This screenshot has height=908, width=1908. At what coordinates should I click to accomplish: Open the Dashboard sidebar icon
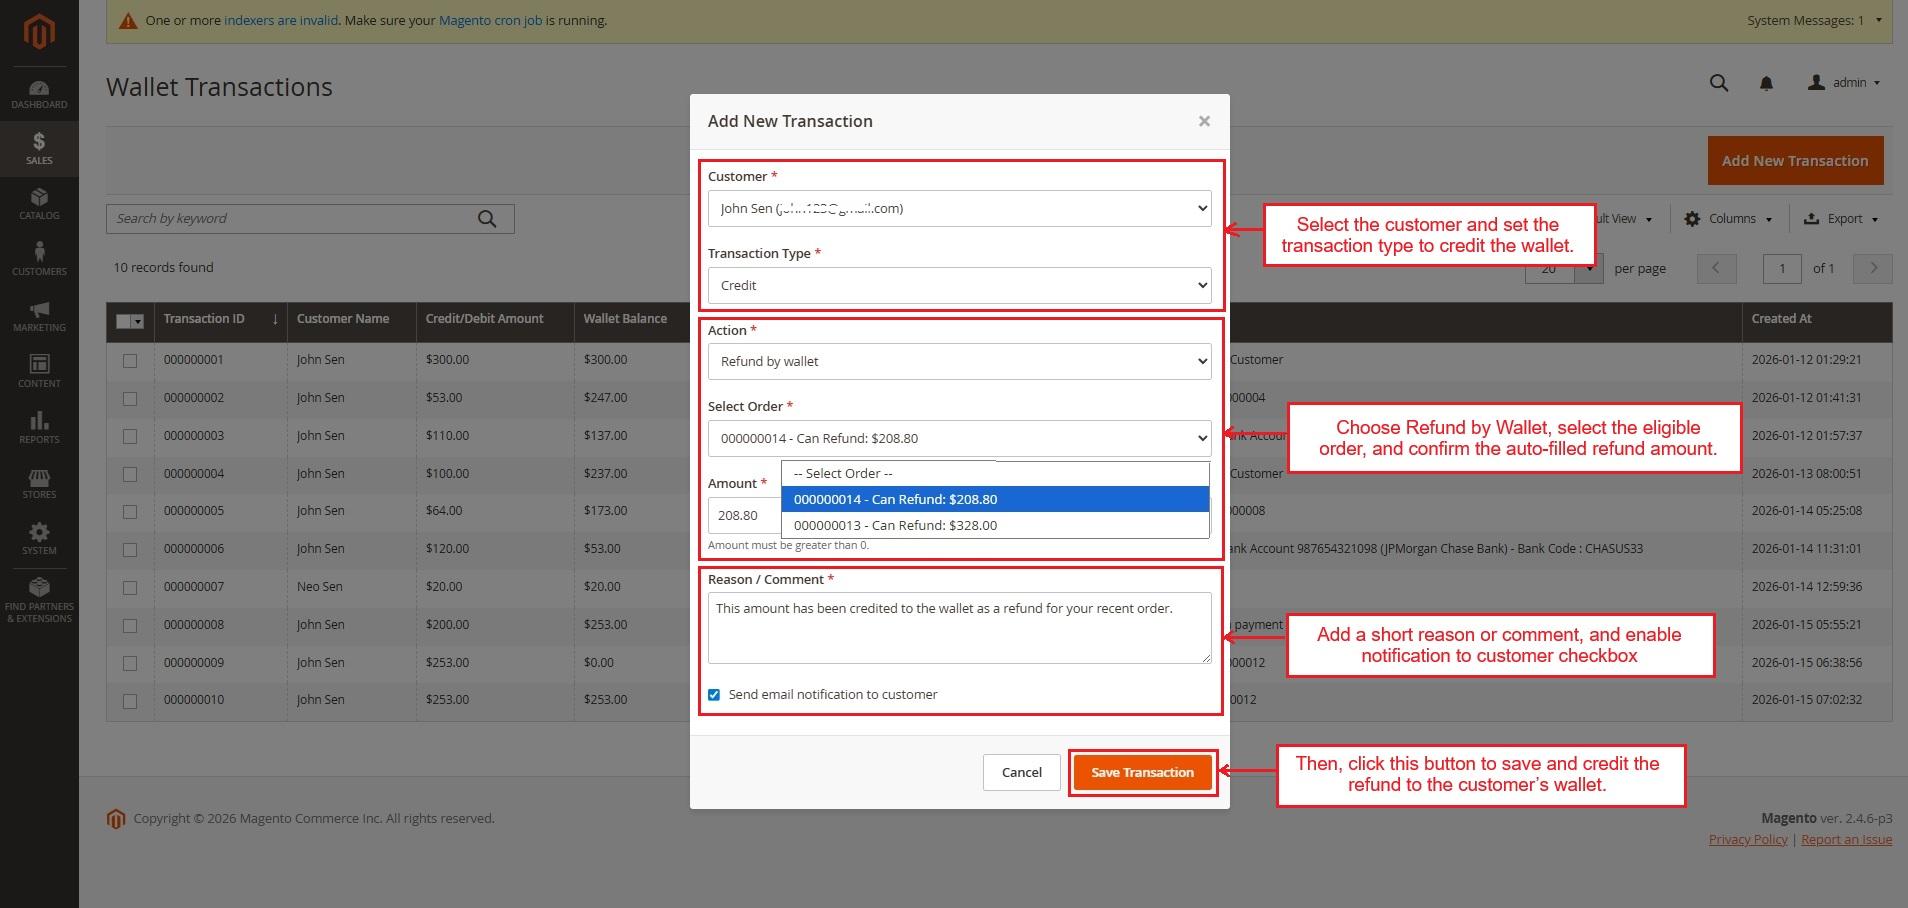pos(39,94)
